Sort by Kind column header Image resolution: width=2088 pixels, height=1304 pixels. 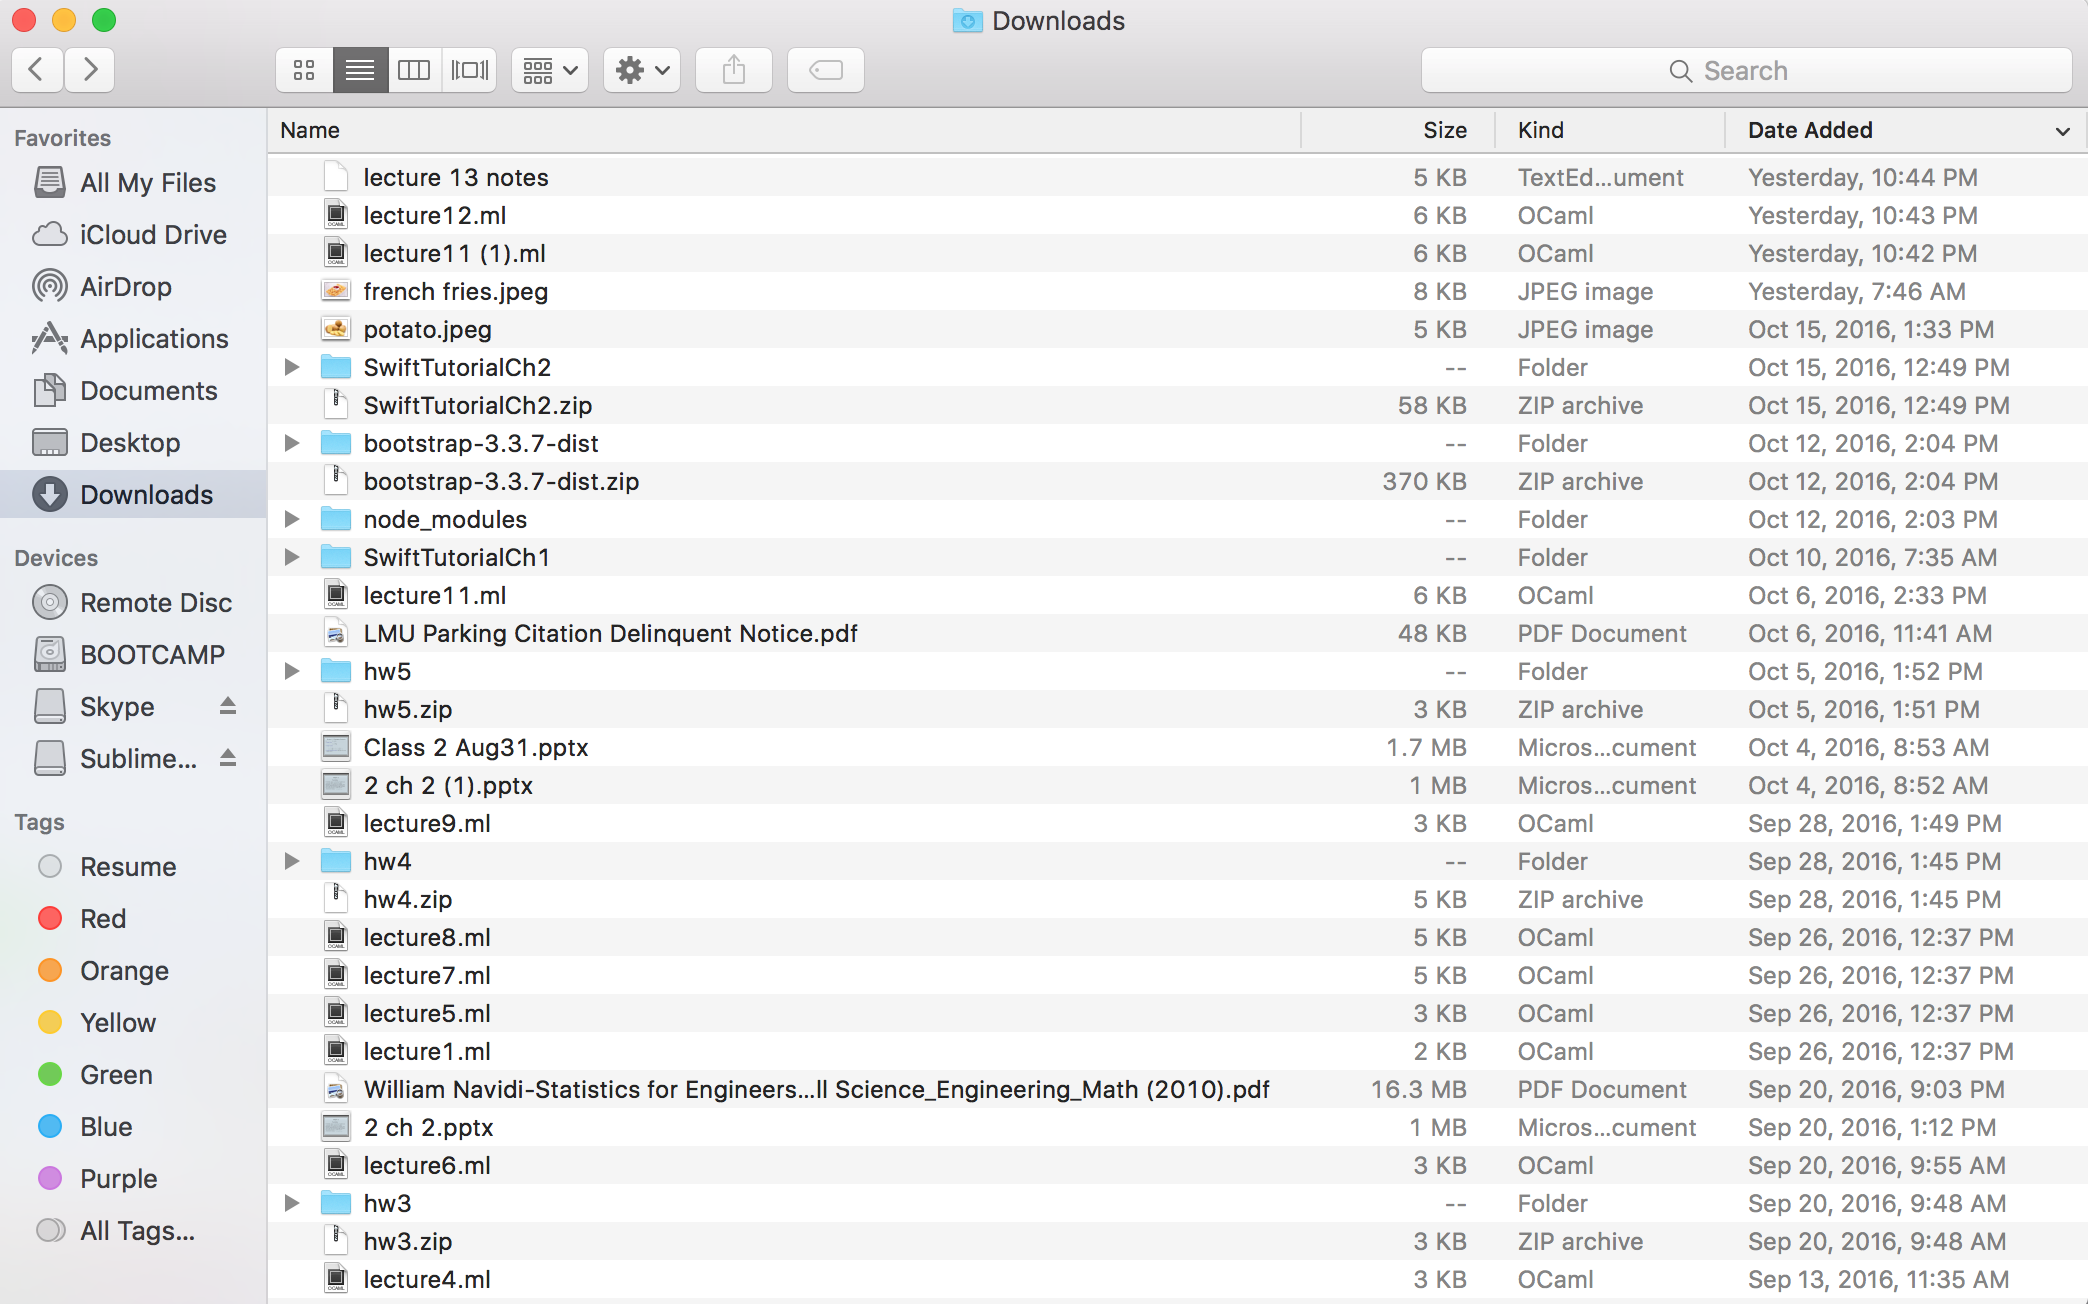coord(1610,130)
